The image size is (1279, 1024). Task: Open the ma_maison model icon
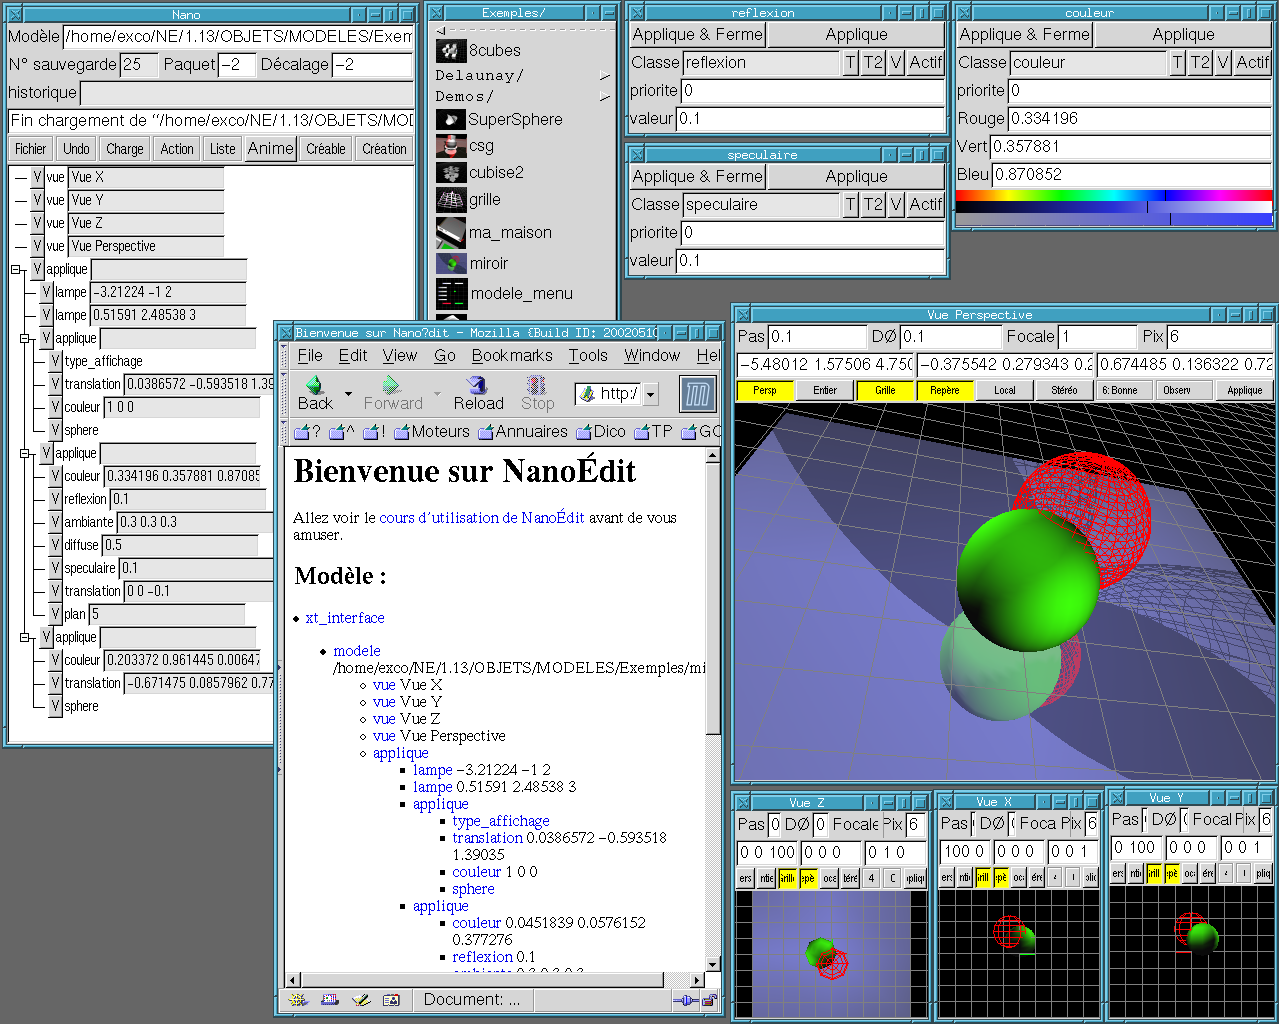[x=451, y=232]
